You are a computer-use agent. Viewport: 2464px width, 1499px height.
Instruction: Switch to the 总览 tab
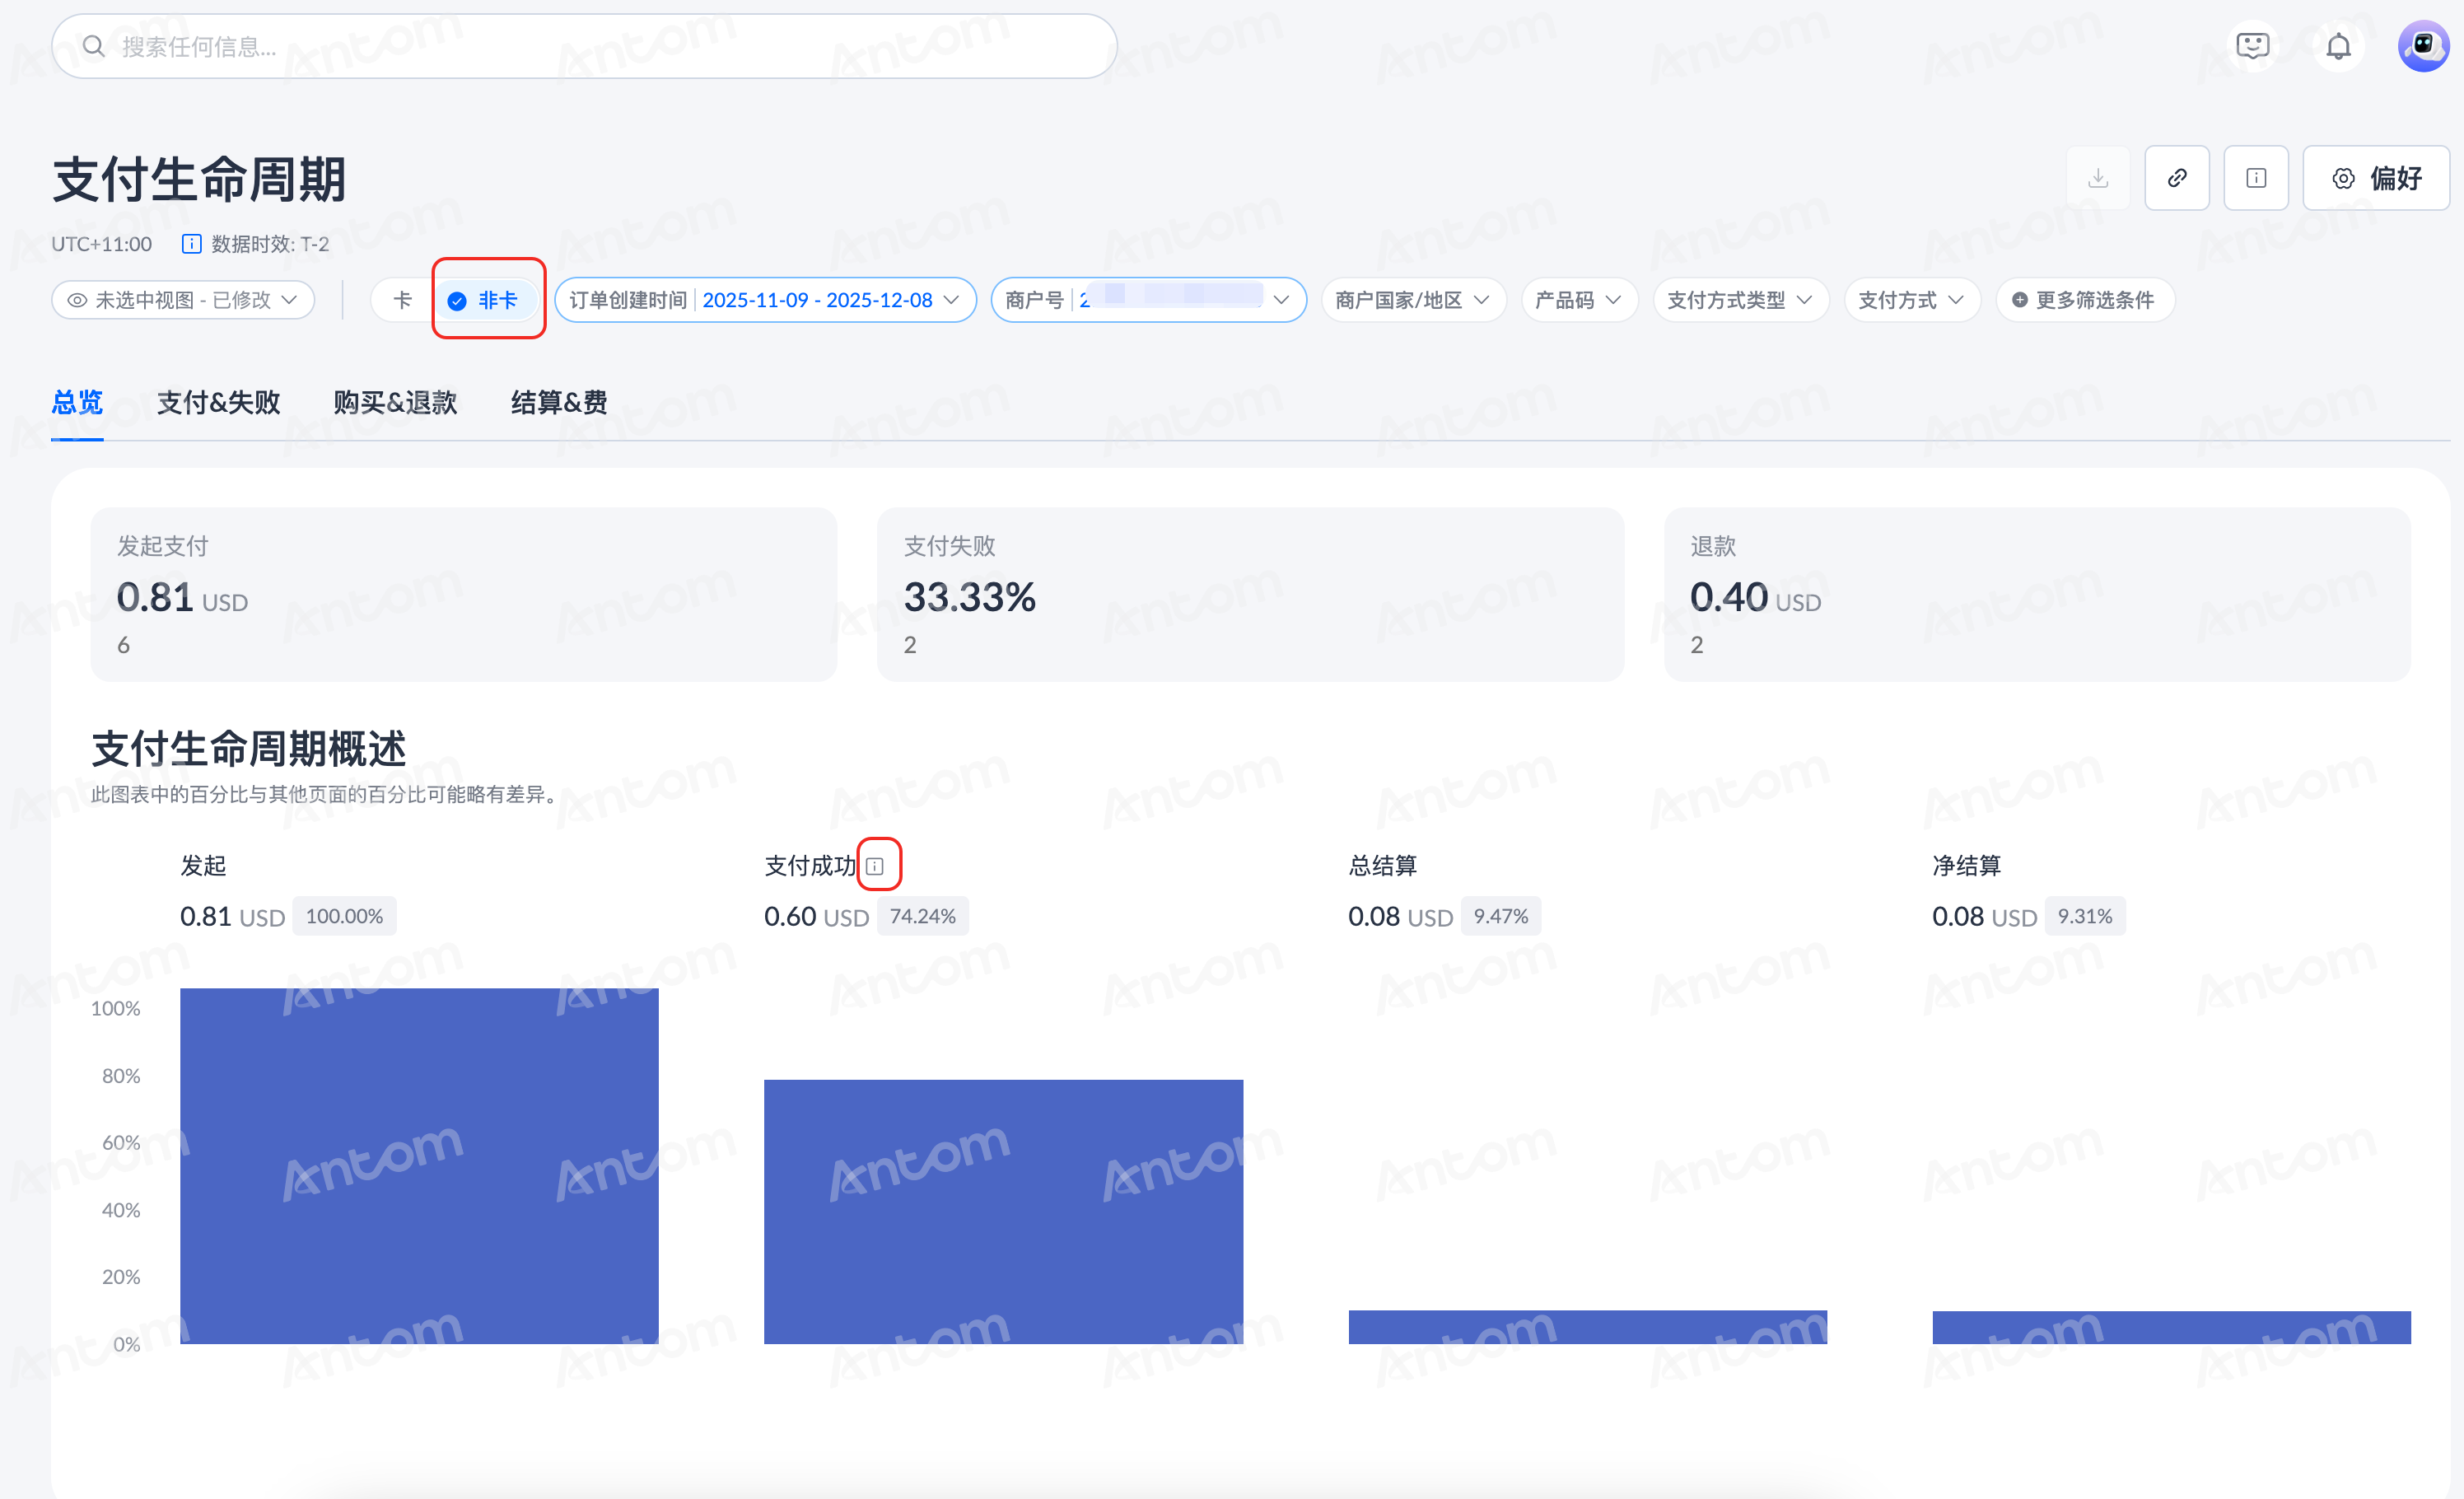coord(77,402)
